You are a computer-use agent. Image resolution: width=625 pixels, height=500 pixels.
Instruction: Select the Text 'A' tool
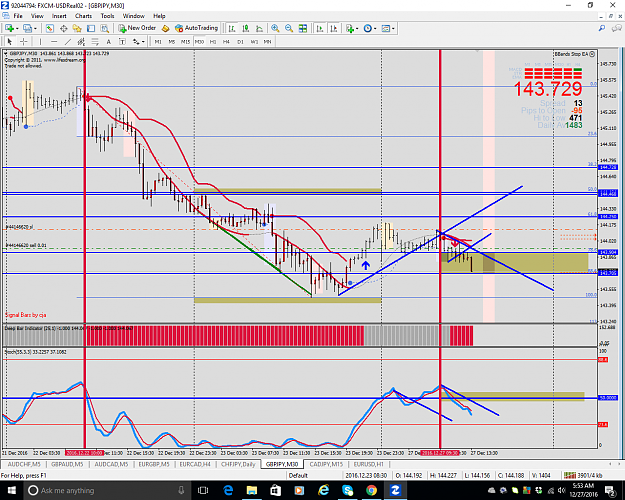pyautogui.click(x=108, y=41)
